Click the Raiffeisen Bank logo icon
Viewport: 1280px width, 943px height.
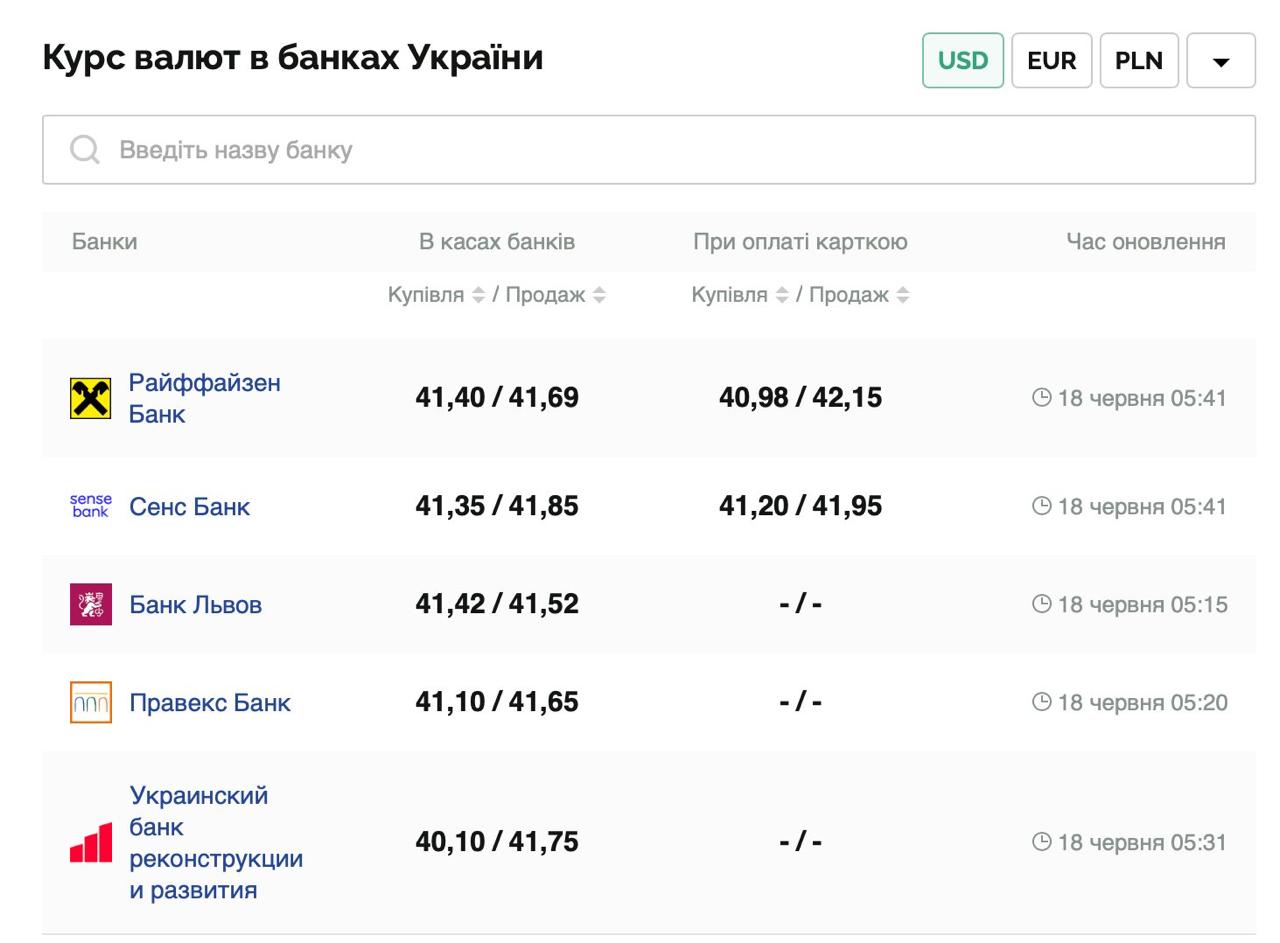point(90,398)
